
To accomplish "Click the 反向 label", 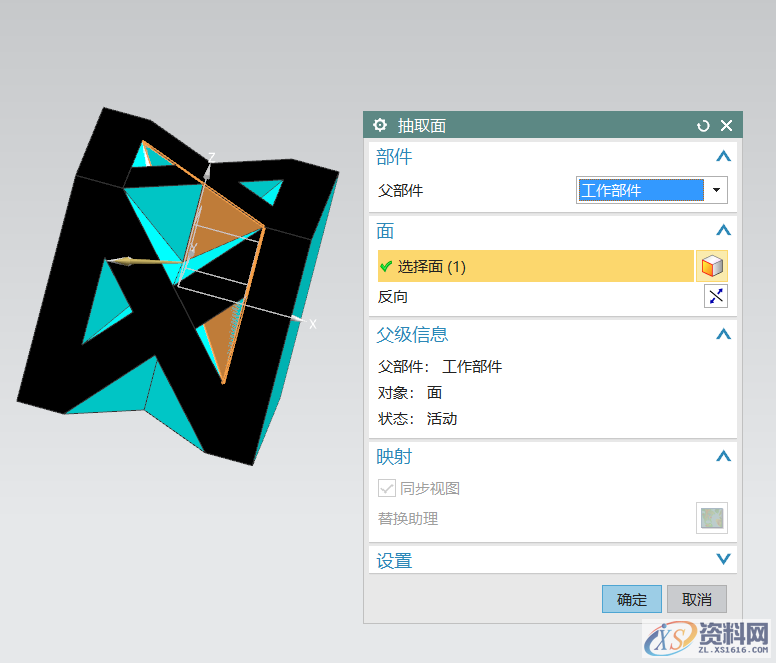I will click(392, 297).
